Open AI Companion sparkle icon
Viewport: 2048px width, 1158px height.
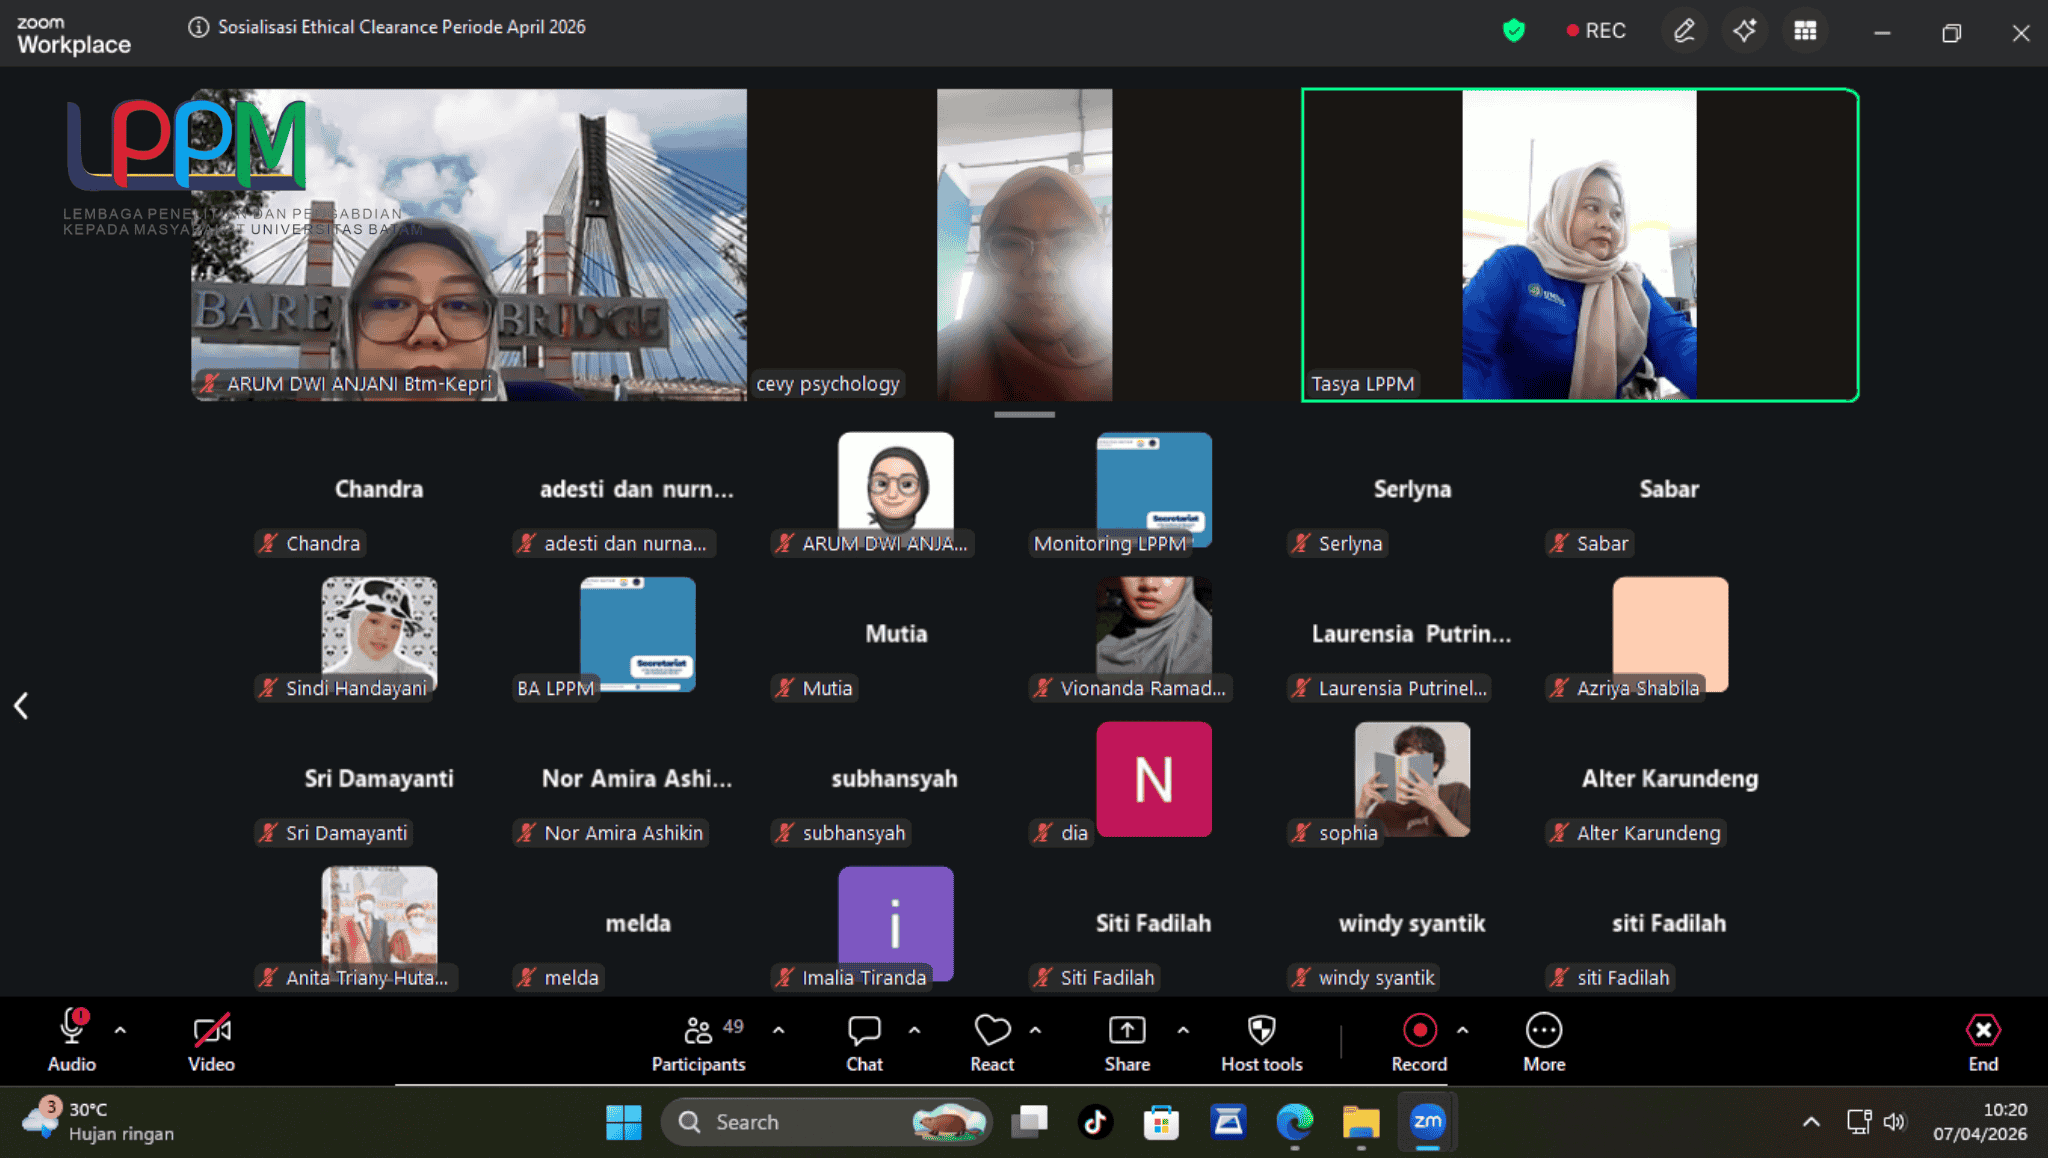1745,31
